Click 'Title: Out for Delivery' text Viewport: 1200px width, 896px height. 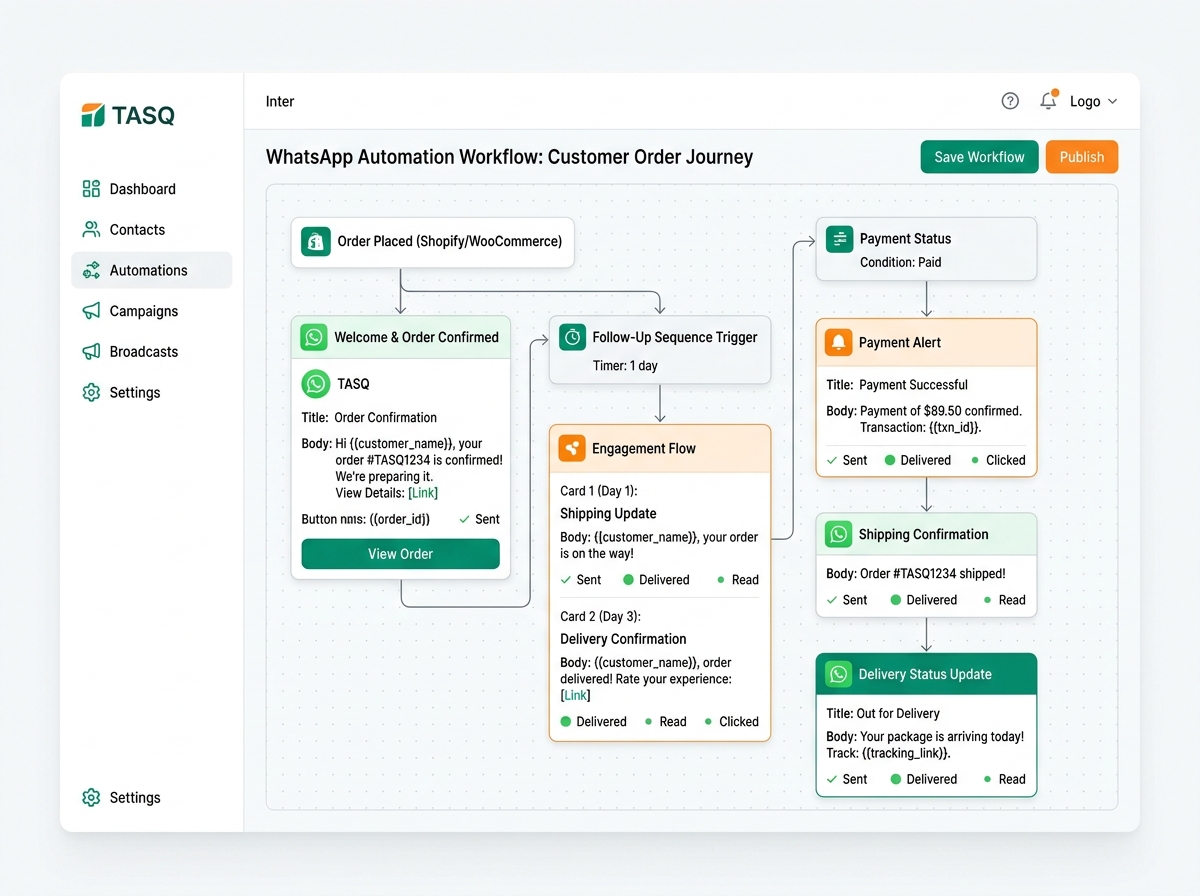point(883,714)
